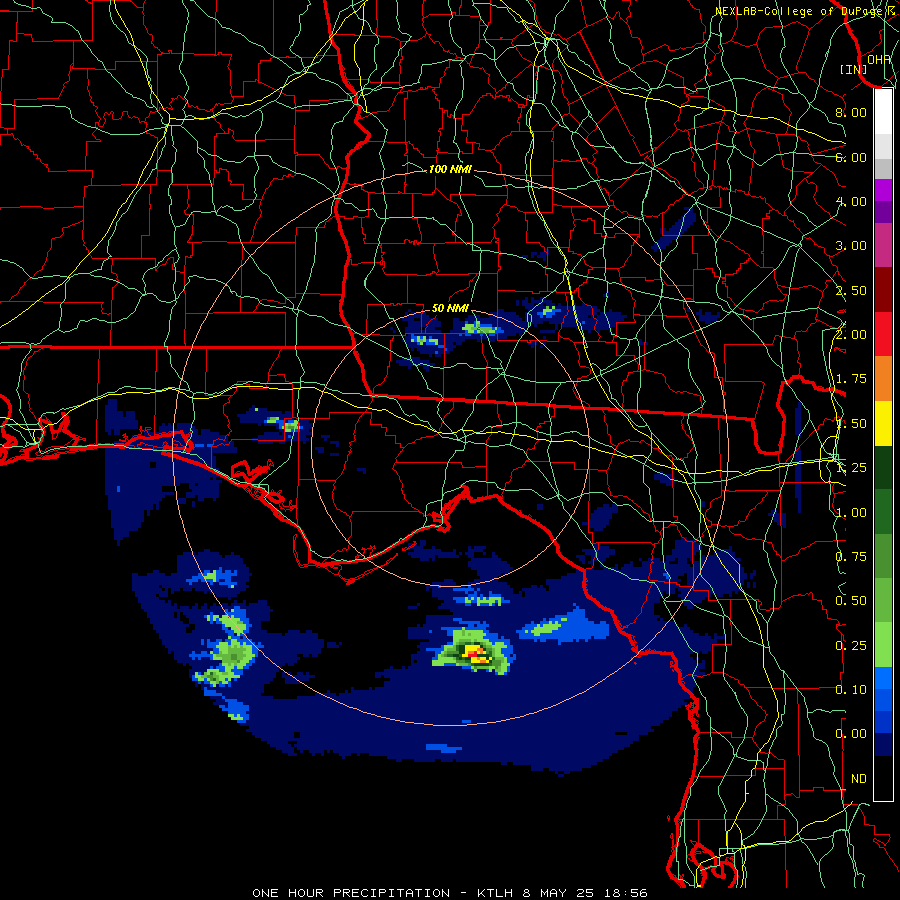The height and width of the screenshot is (900, 900).
Task: Pick the dark red swatch in the legend
Action: click(x=883, y=290)
